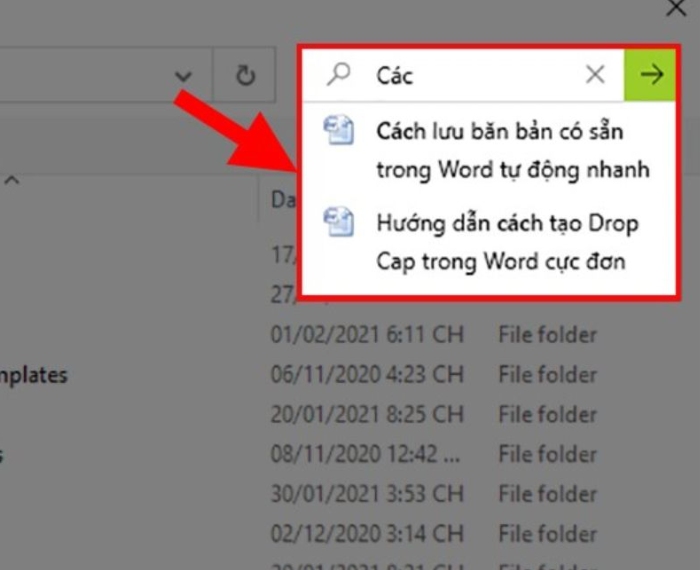Click 'File folder' type in 20/01/2021 row
Screen dimensions: 700x570
coord(547,415)
